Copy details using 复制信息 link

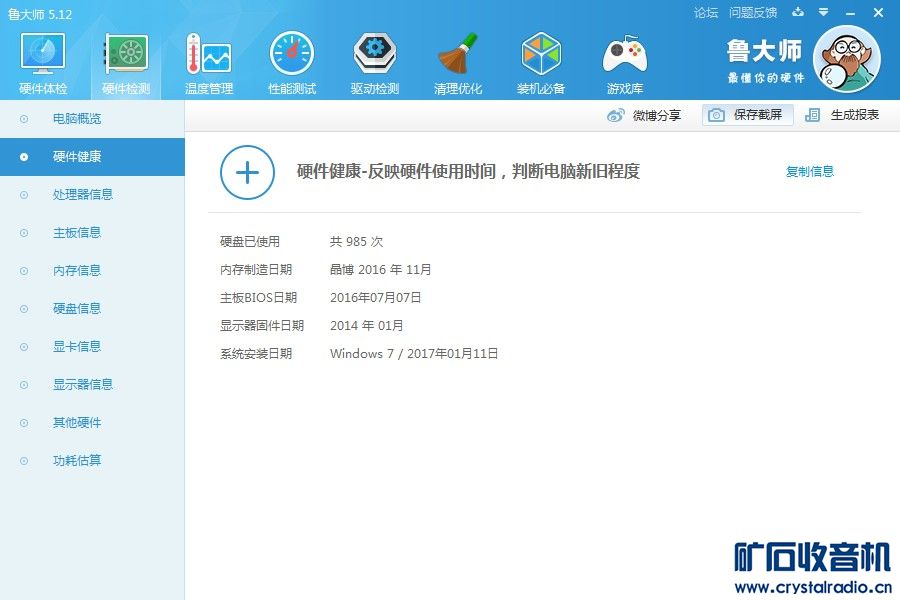(809, 171)
